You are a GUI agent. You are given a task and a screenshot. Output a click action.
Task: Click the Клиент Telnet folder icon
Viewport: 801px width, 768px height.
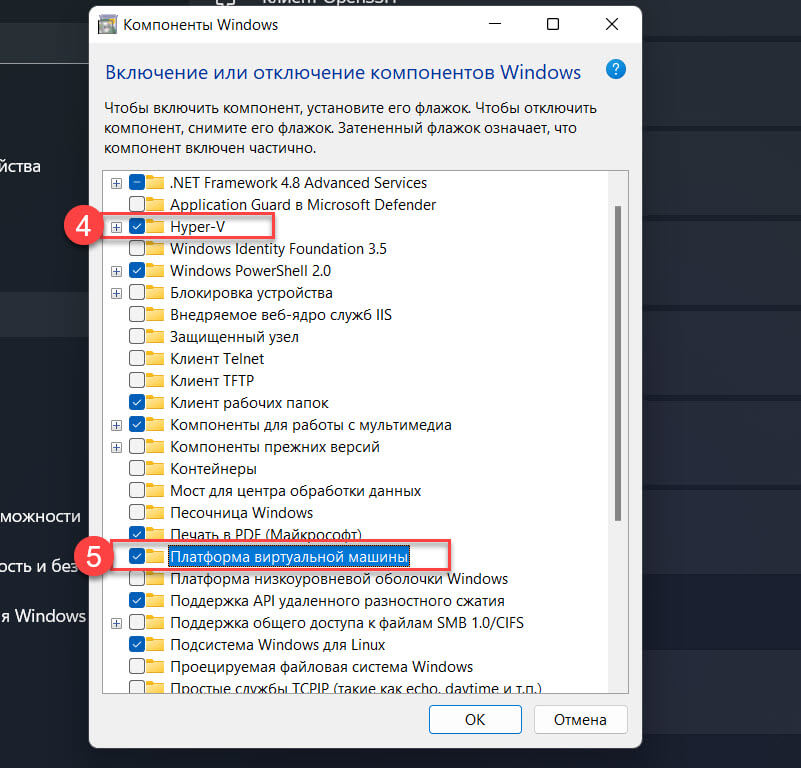click(x=155, y=358)
